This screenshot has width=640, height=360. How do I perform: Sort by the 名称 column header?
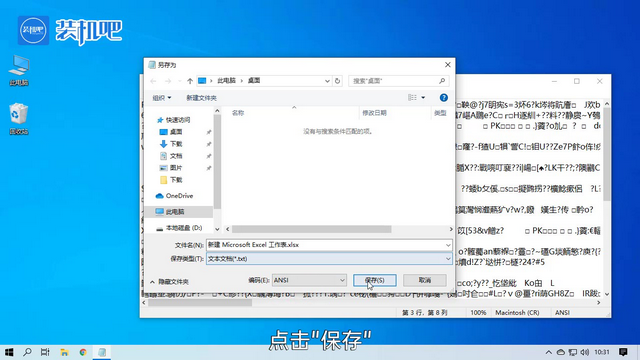click(238, 113)
